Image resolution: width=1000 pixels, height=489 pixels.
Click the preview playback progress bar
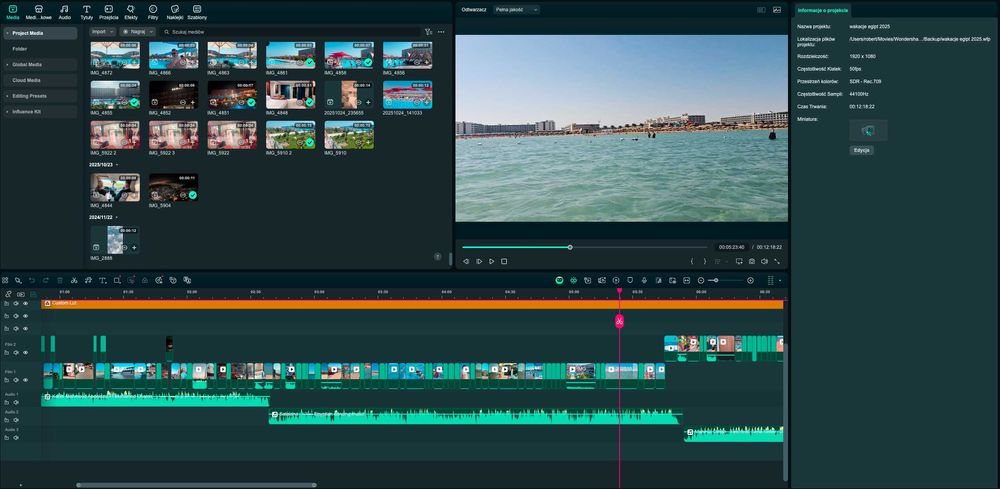tap(584, 247)
